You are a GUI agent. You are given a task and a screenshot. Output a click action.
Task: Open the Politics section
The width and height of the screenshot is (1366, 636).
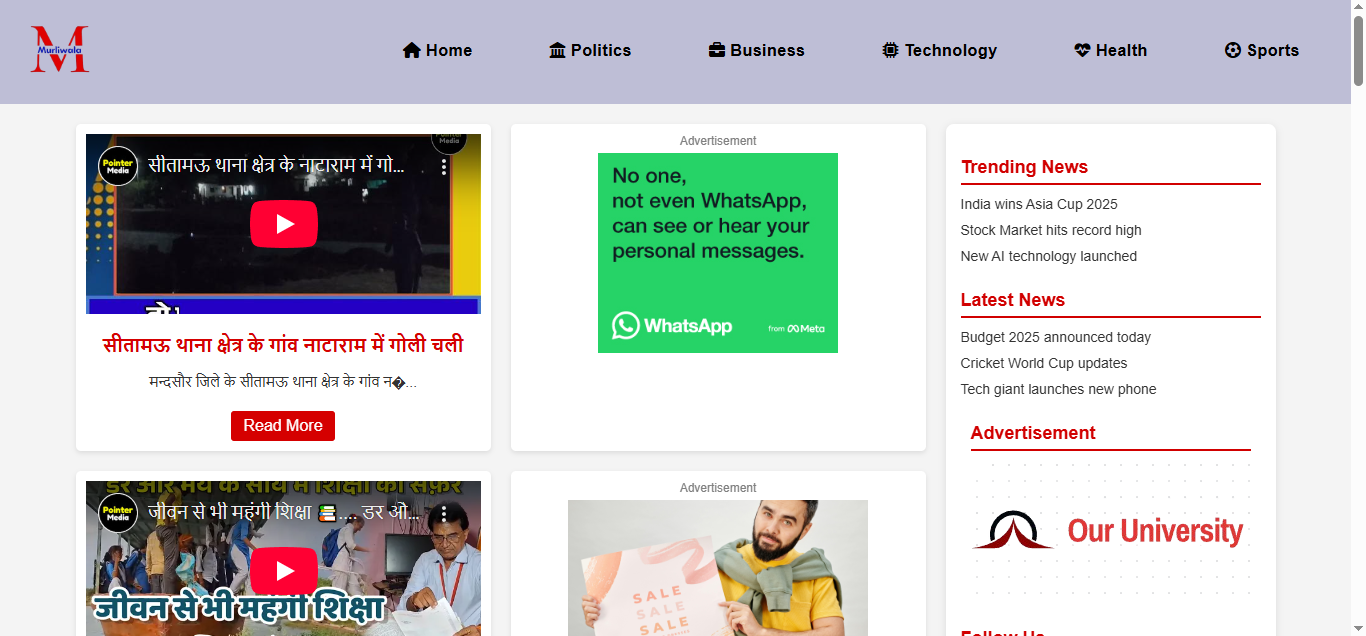(590, 50)
